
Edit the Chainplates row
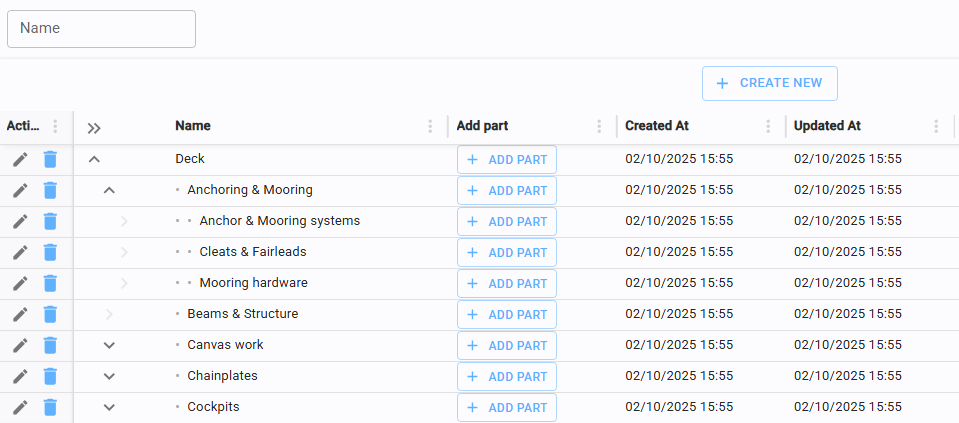coord(20,376)
